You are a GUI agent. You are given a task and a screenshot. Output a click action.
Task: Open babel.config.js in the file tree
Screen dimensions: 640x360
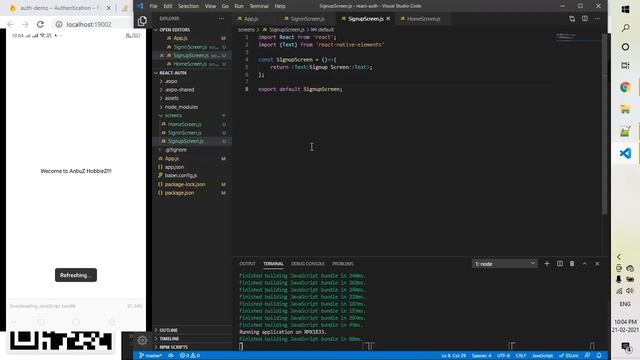pyautogui.click(x=181, y=176)
